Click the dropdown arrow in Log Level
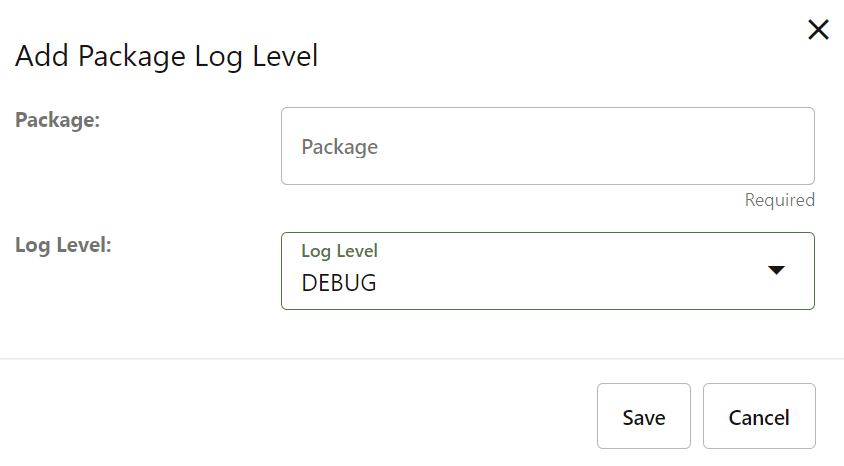Screen dimensions: 844x466 pyautogui.click(x=777, y=270)
